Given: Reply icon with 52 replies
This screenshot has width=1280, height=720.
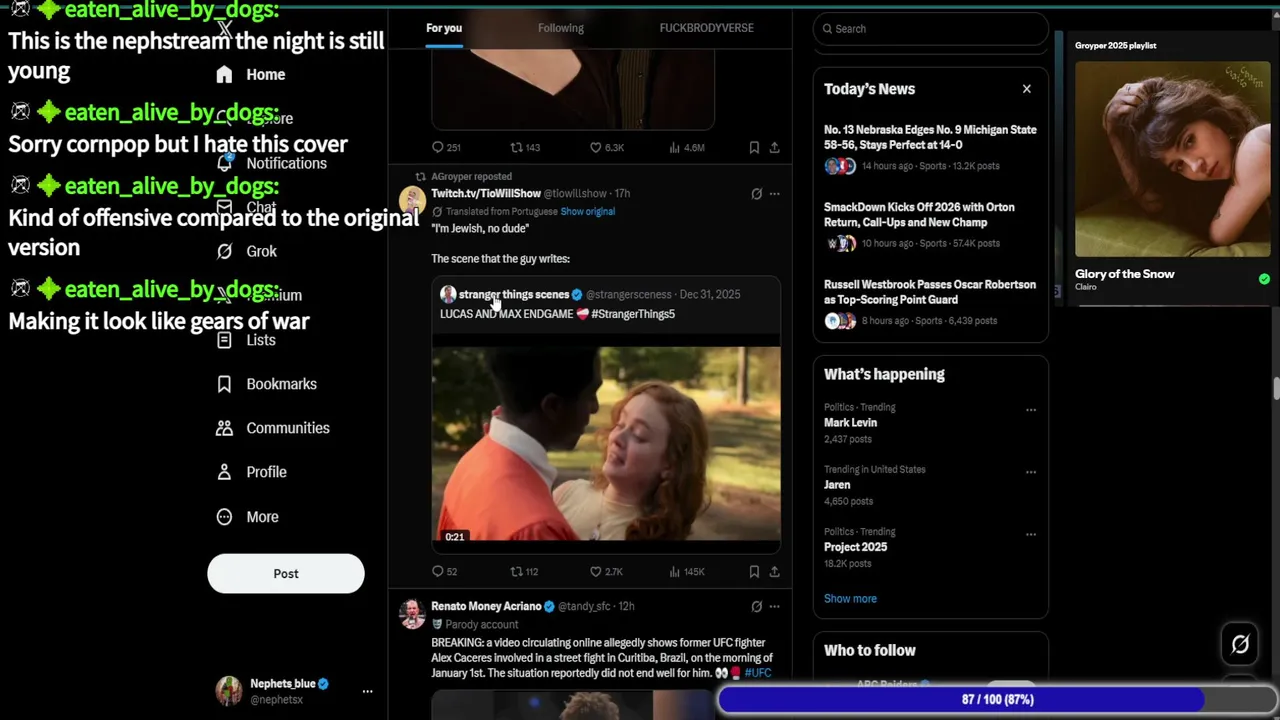Looking at the screenshot, I should click(x=437, y=571).
